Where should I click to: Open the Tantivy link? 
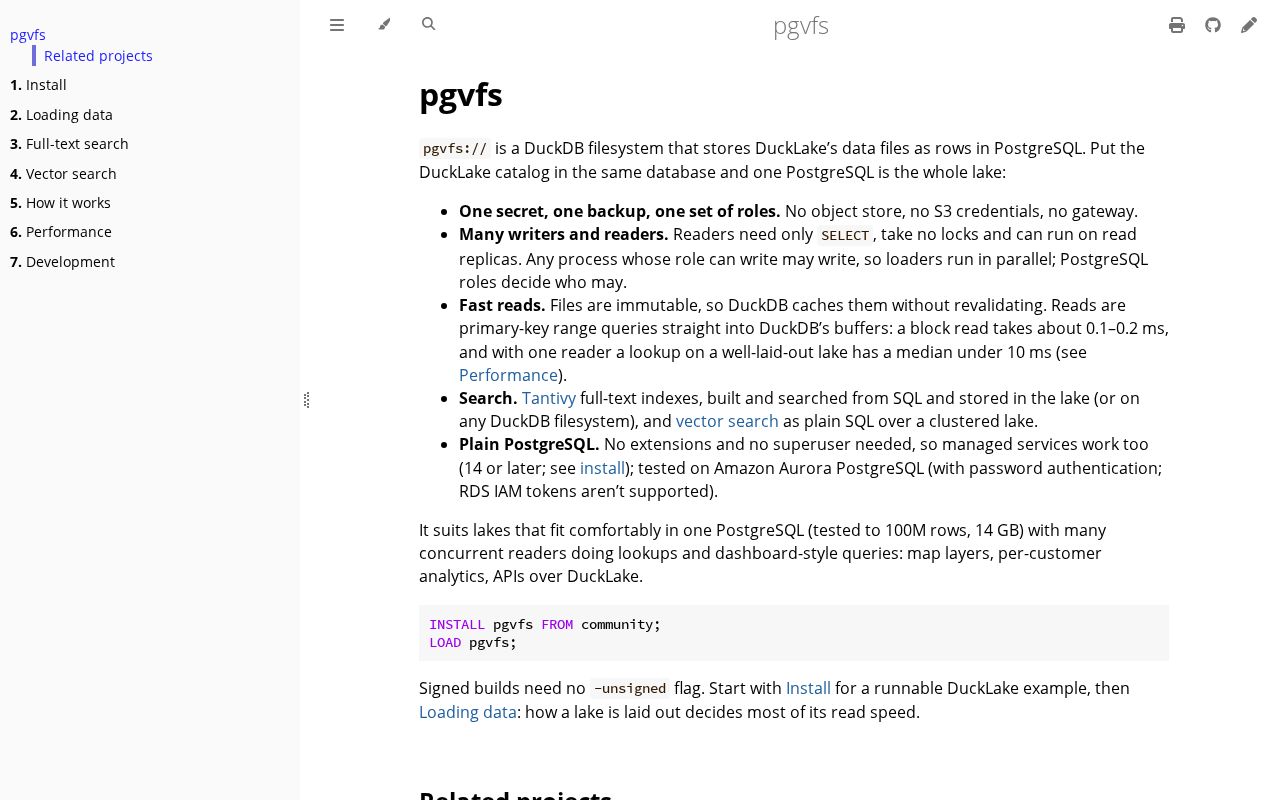[549, 398]
